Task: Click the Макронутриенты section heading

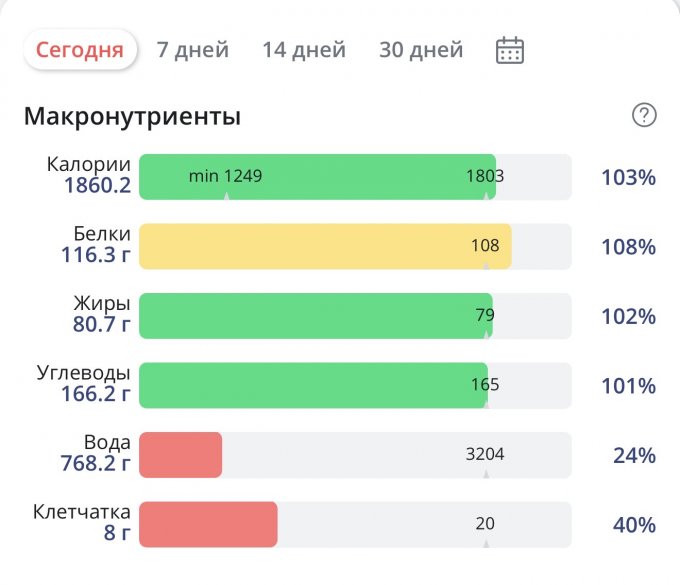Action: [132, 116]
